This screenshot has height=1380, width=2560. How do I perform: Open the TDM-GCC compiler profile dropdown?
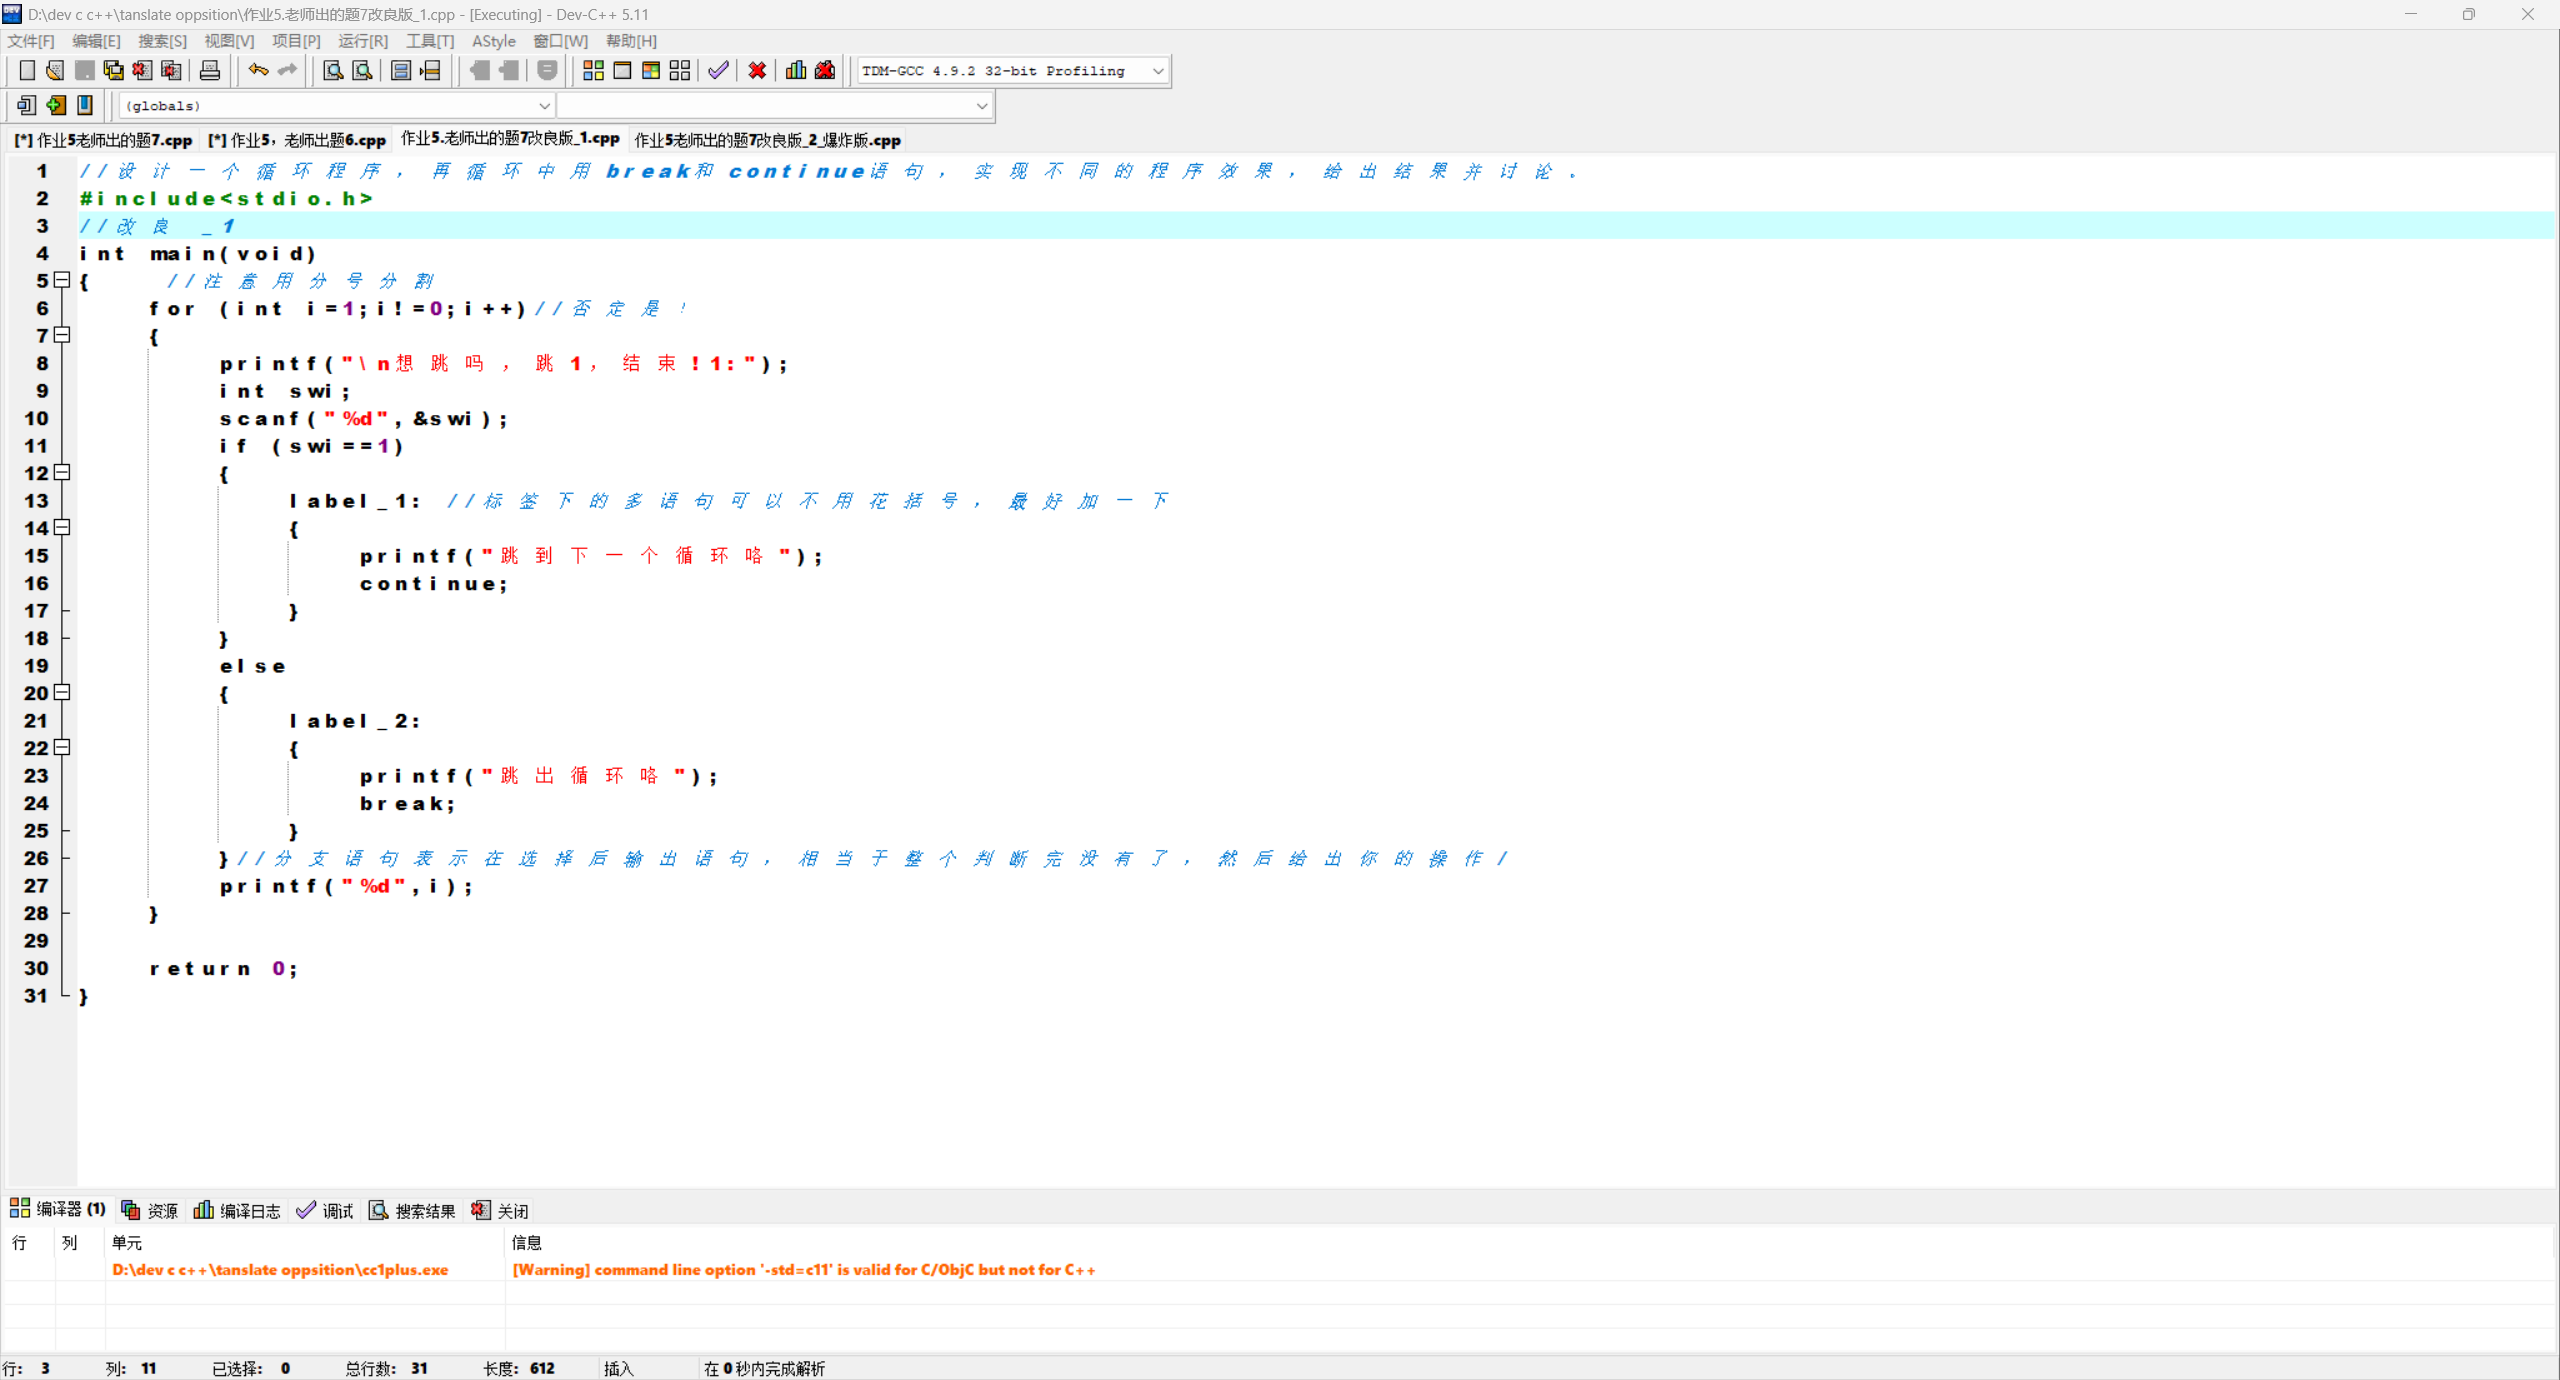pyautogui.click(x=1158, y=71)
